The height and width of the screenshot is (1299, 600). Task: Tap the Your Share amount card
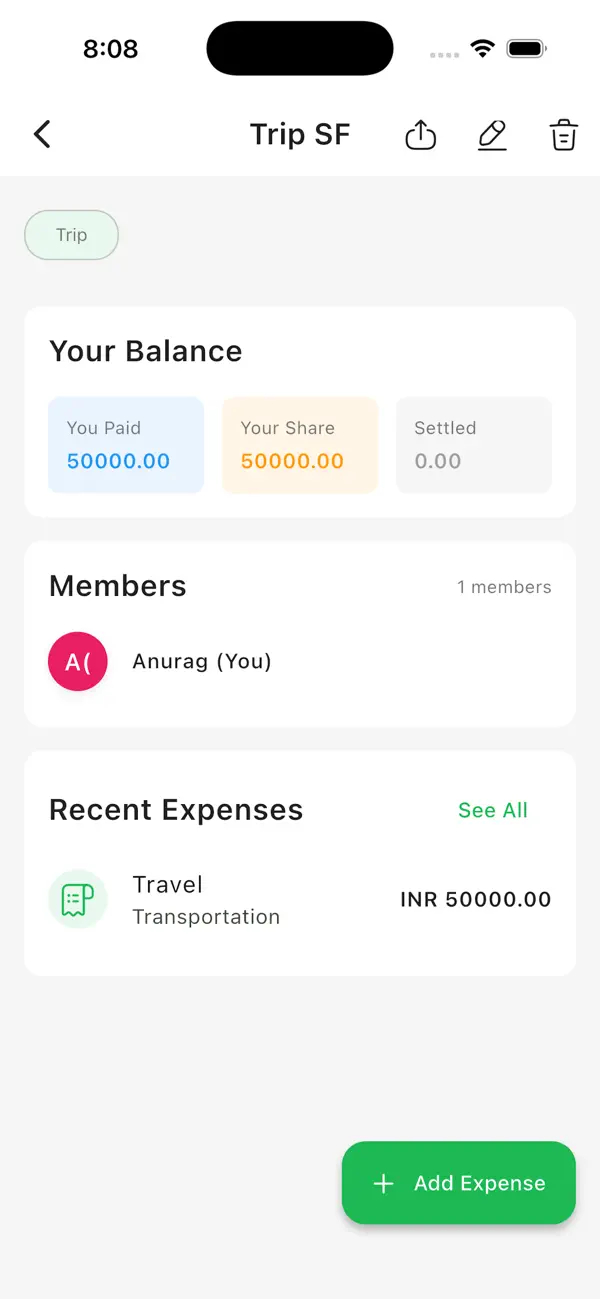(x=300, y=445)
